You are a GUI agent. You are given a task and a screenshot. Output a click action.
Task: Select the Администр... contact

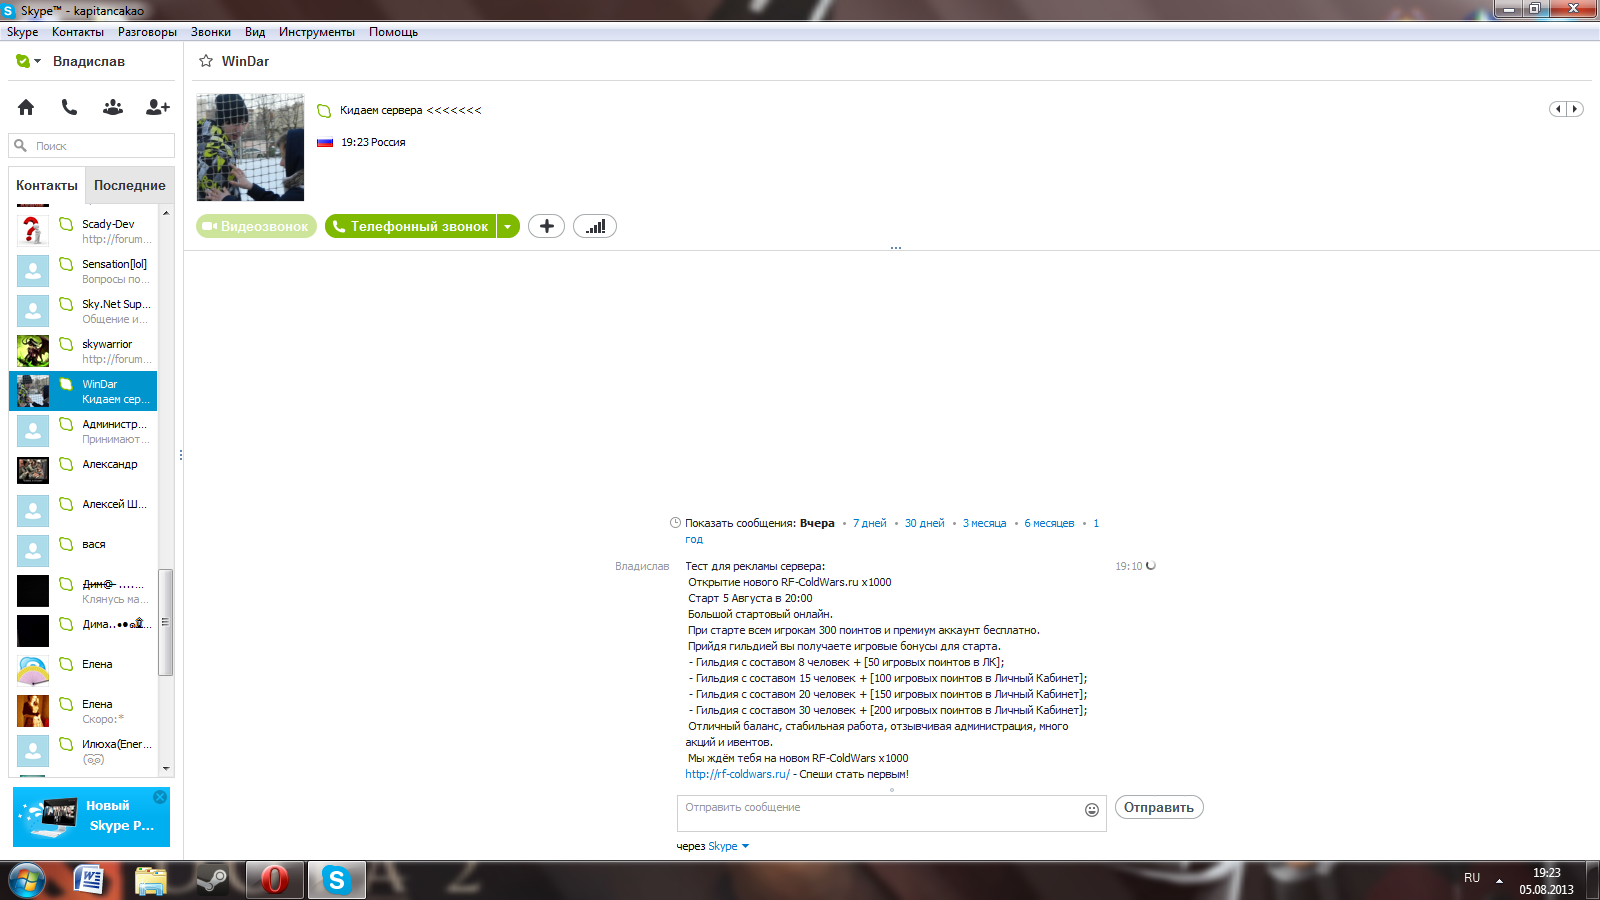[x=84, y=431]
